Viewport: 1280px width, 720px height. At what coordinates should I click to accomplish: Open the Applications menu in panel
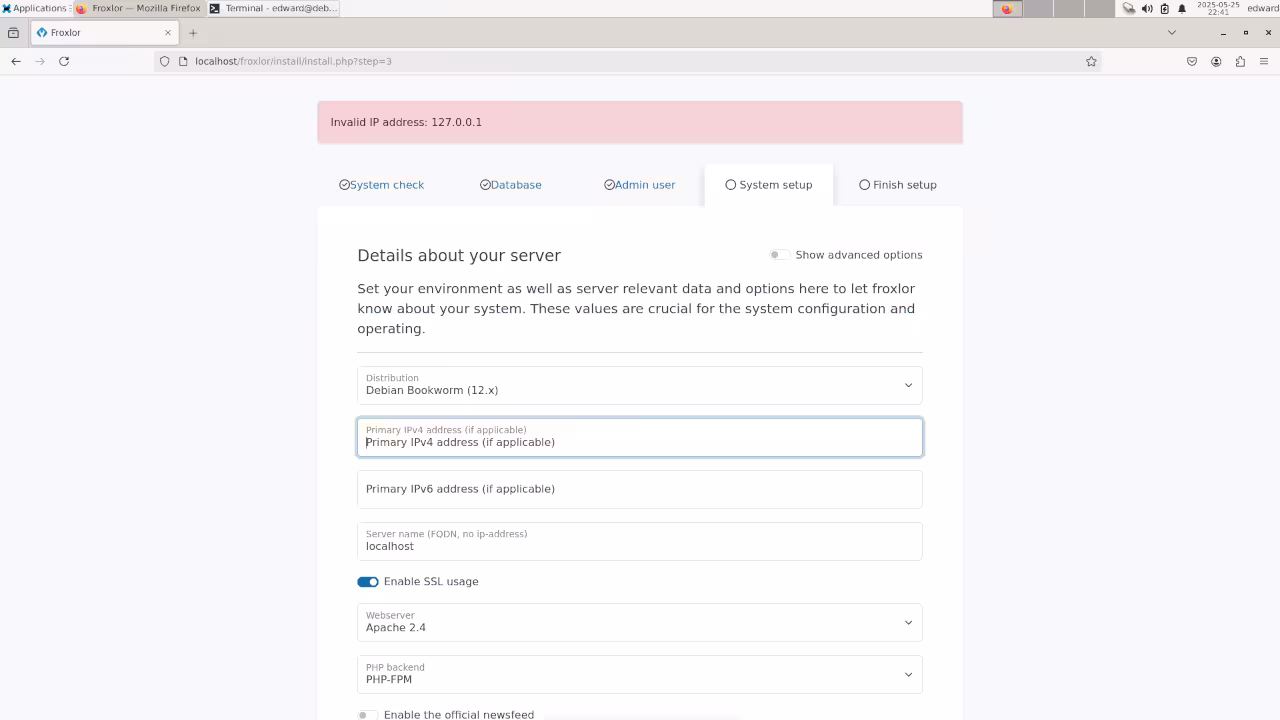click(35, 8)
